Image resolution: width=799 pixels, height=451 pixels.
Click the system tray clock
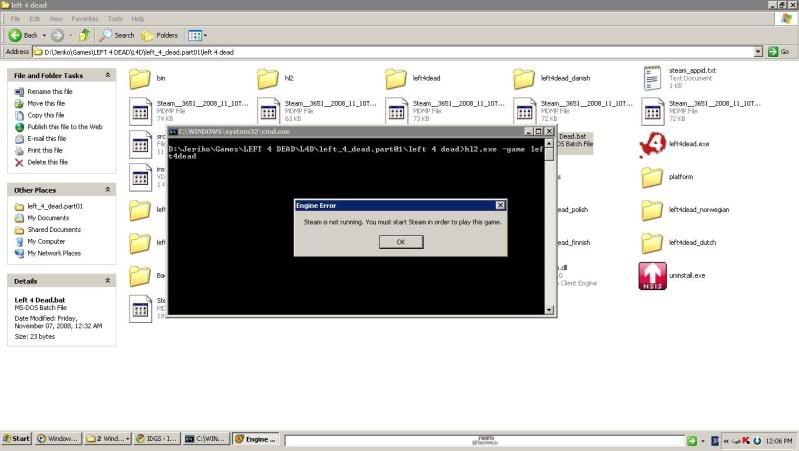click(x=779, y=440)
